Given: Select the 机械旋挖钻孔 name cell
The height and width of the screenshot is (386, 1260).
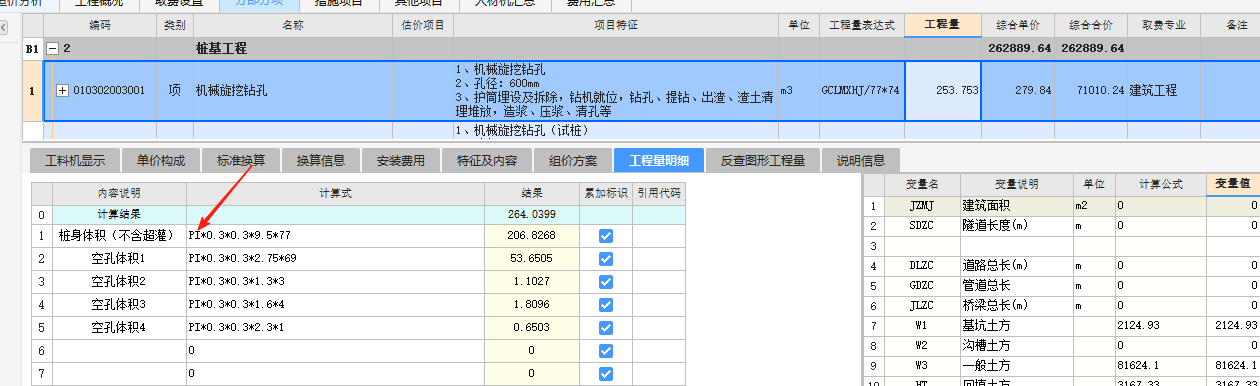Looking at the screenshot, I should click(x=293, y=90).
